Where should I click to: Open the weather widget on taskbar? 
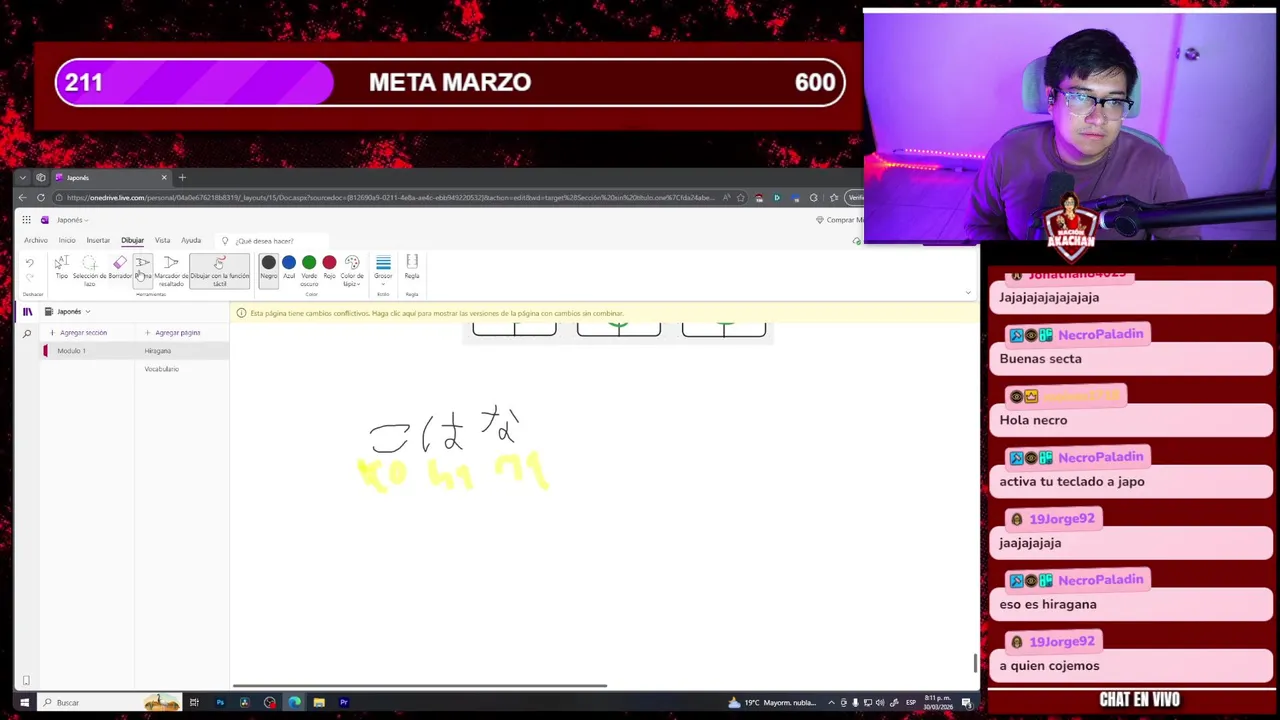click(x=771, y=703)
